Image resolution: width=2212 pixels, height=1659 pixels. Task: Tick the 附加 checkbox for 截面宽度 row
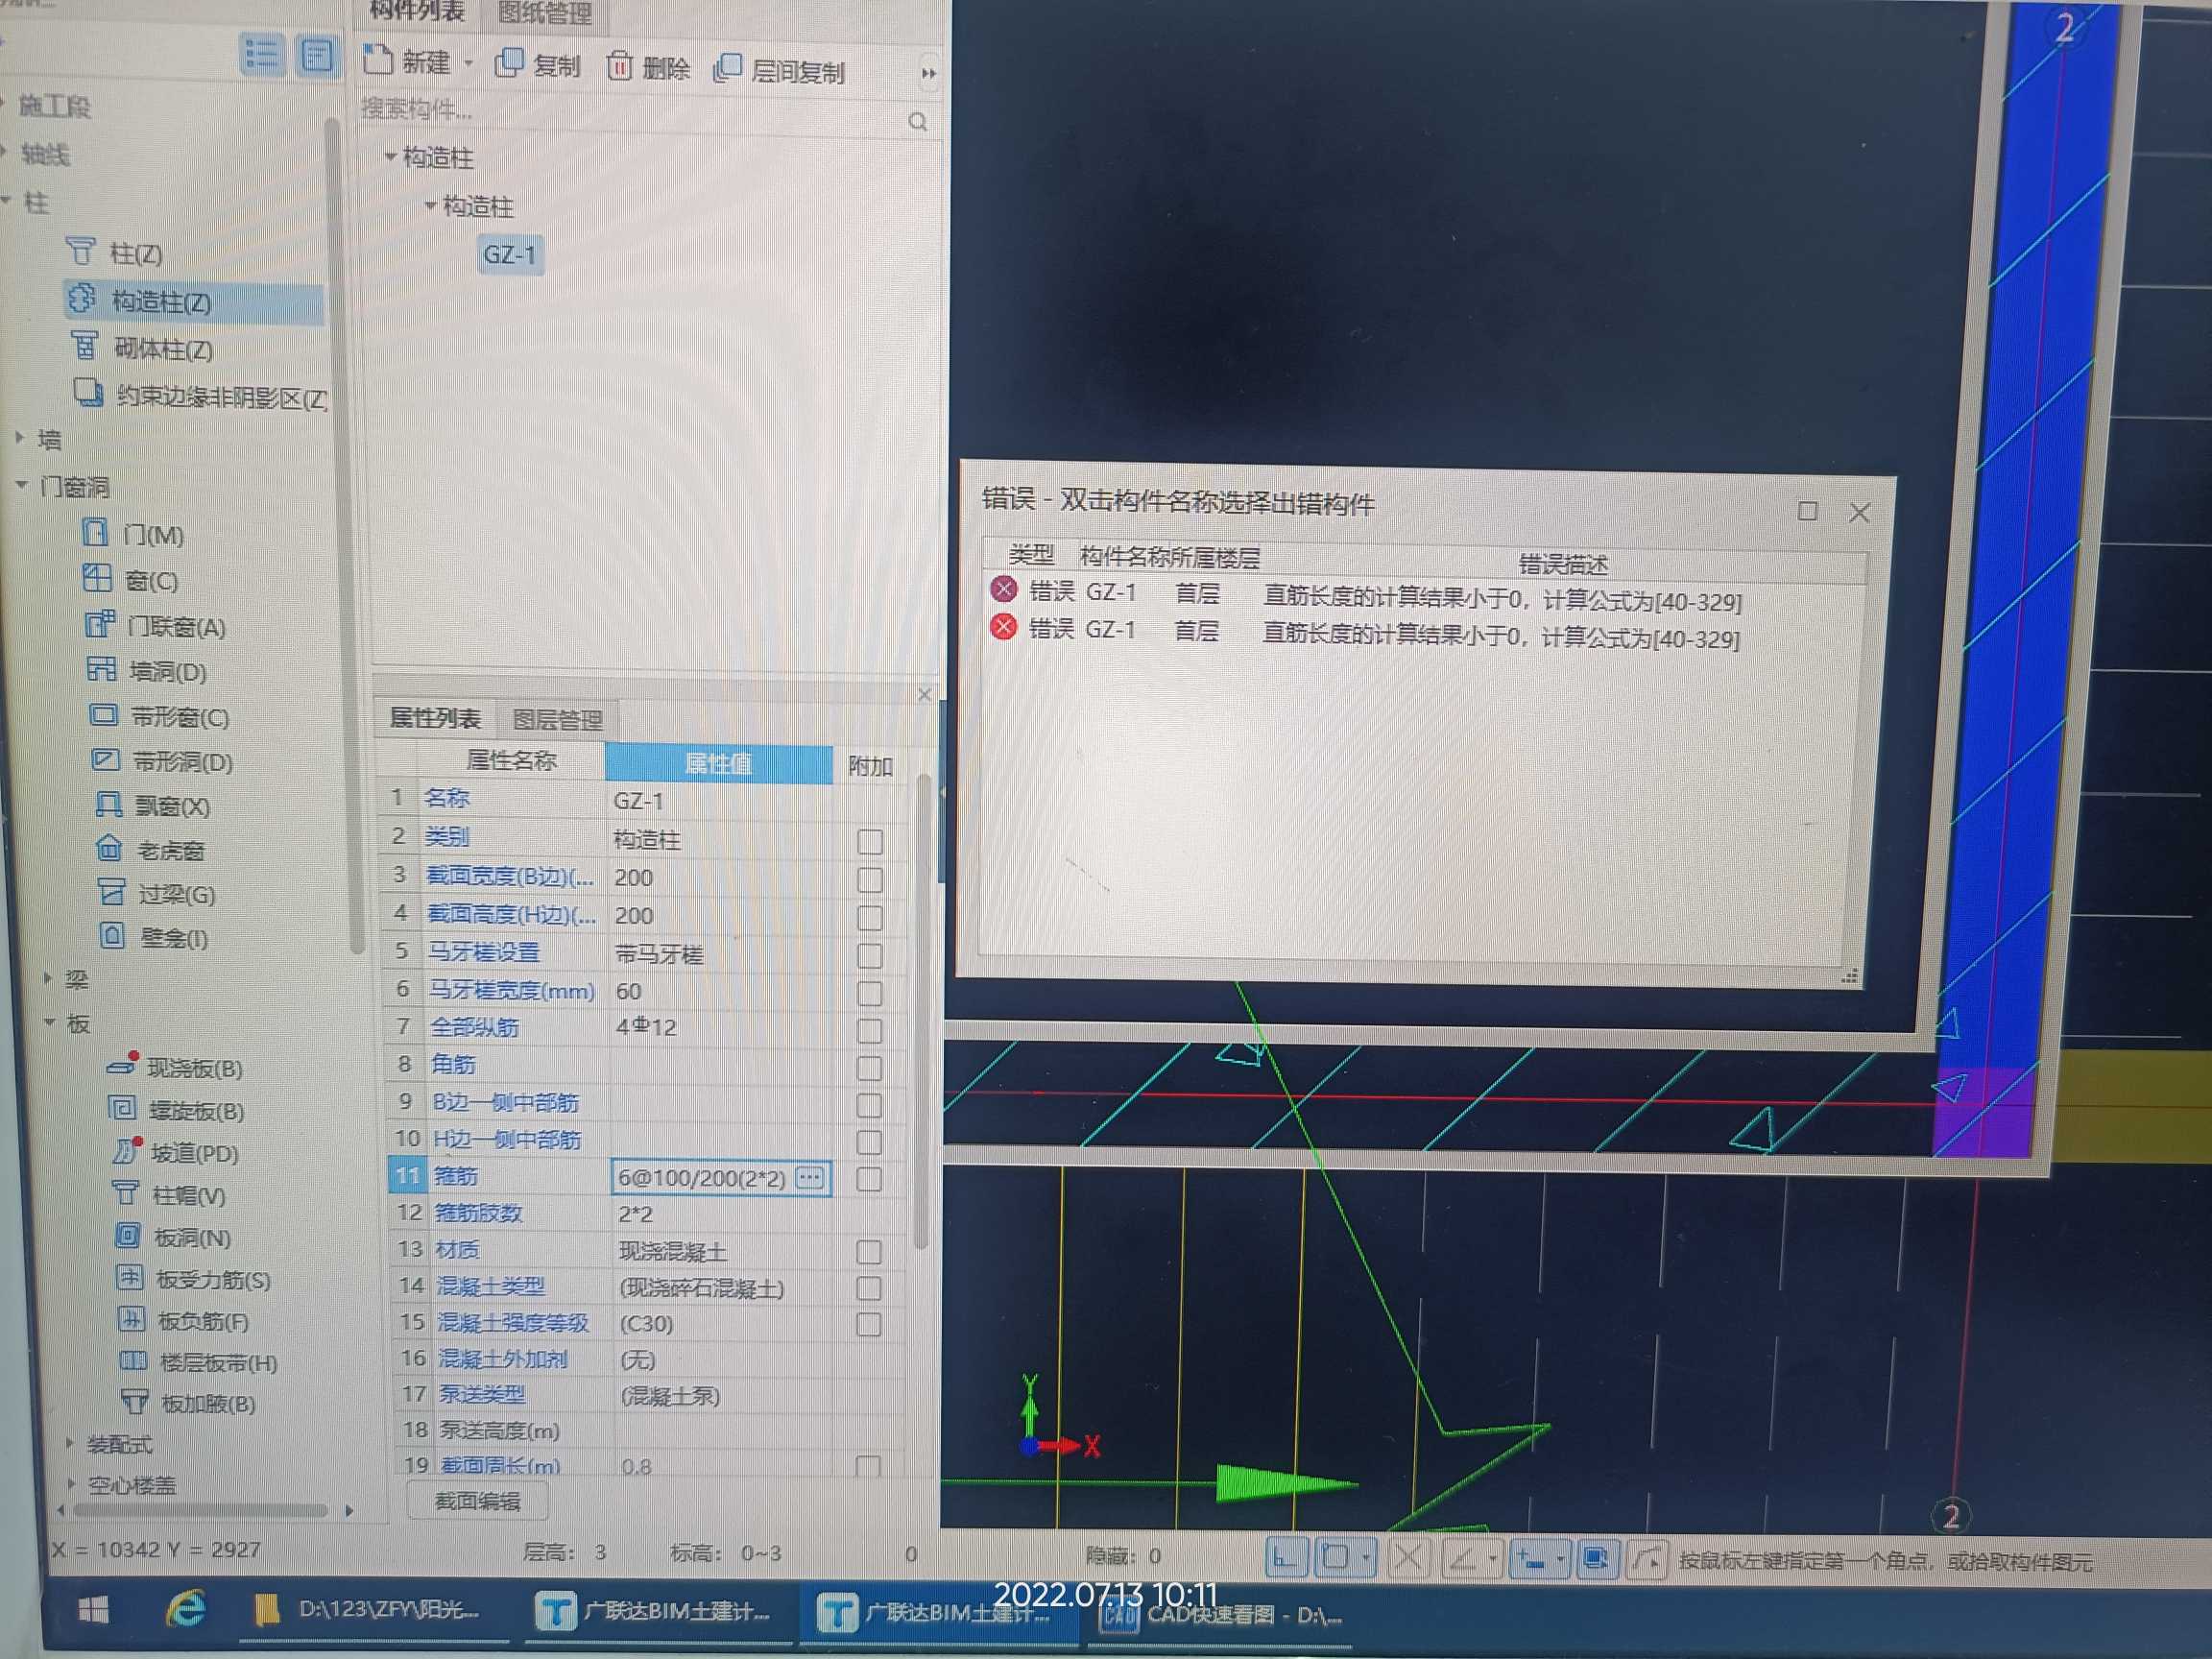click(870, 880)
